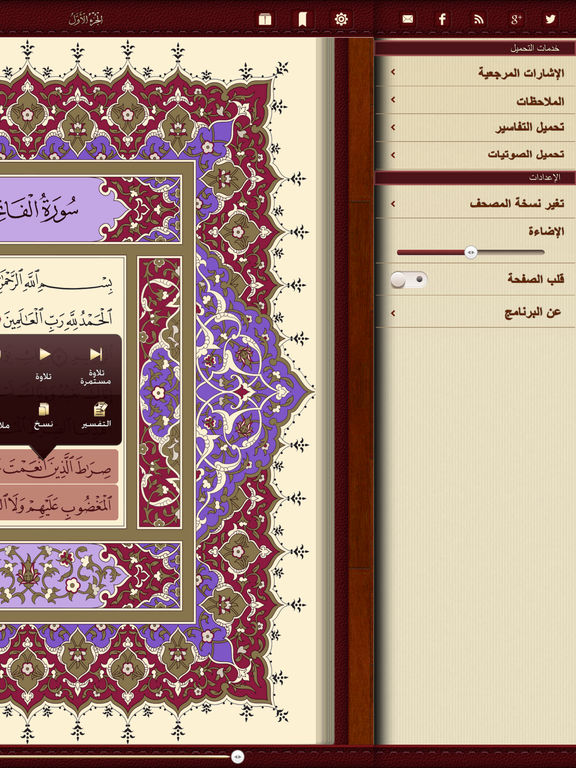Open the book index icon

pos(264,19)
